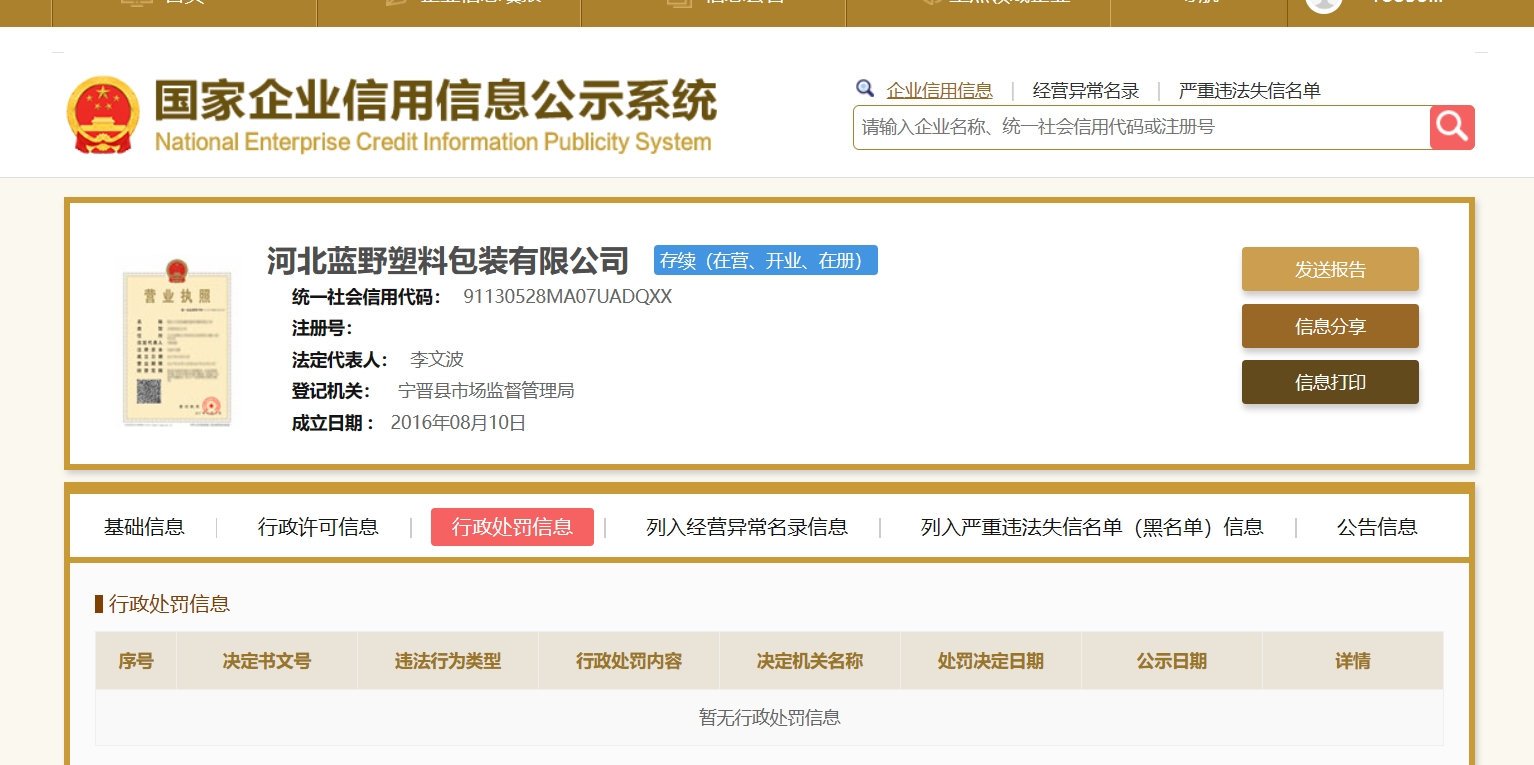Image resolution: width=1534 pixels, height=765 pixels.
Task: Click the 决定机关名称 column header
Action: 810,661
